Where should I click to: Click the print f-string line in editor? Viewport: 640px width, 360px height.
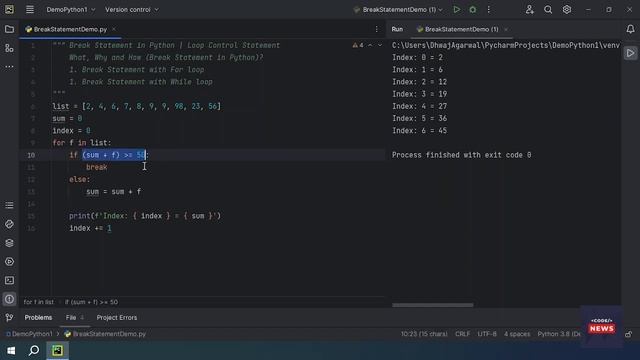coord(145,216)
